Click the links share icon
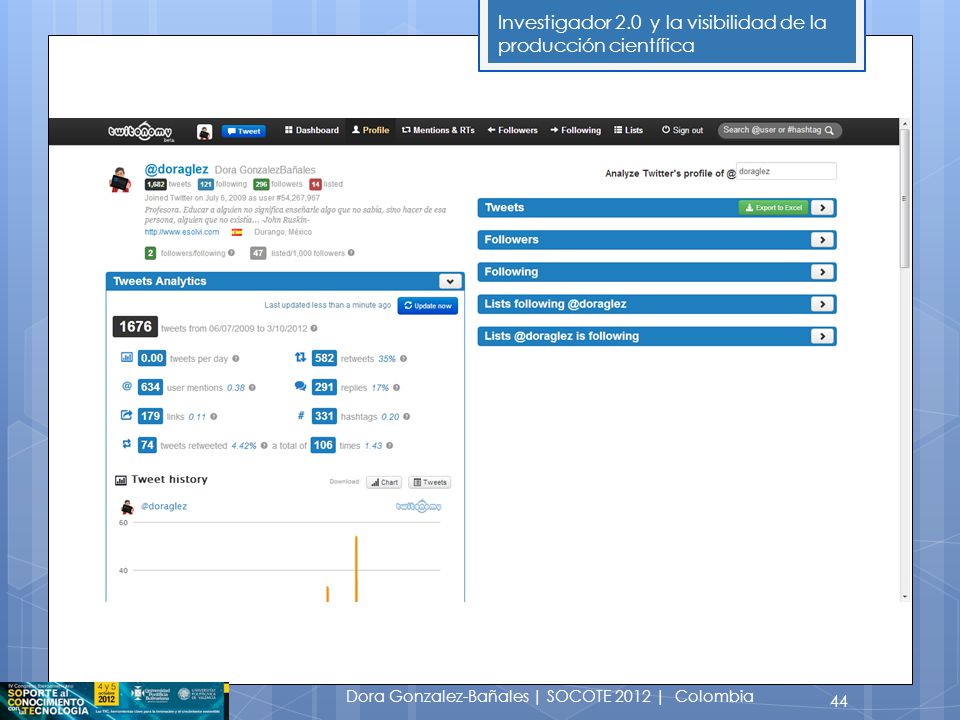This screenshot has width=960, height=720. [126, 415]
